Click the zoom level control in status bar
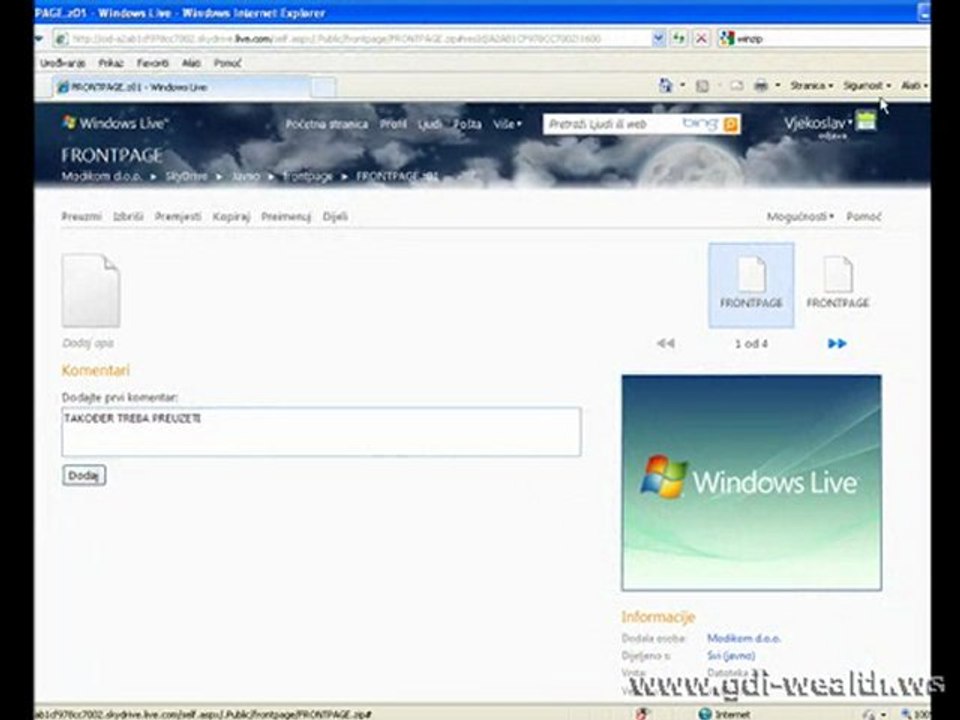 tap(915, 714)
